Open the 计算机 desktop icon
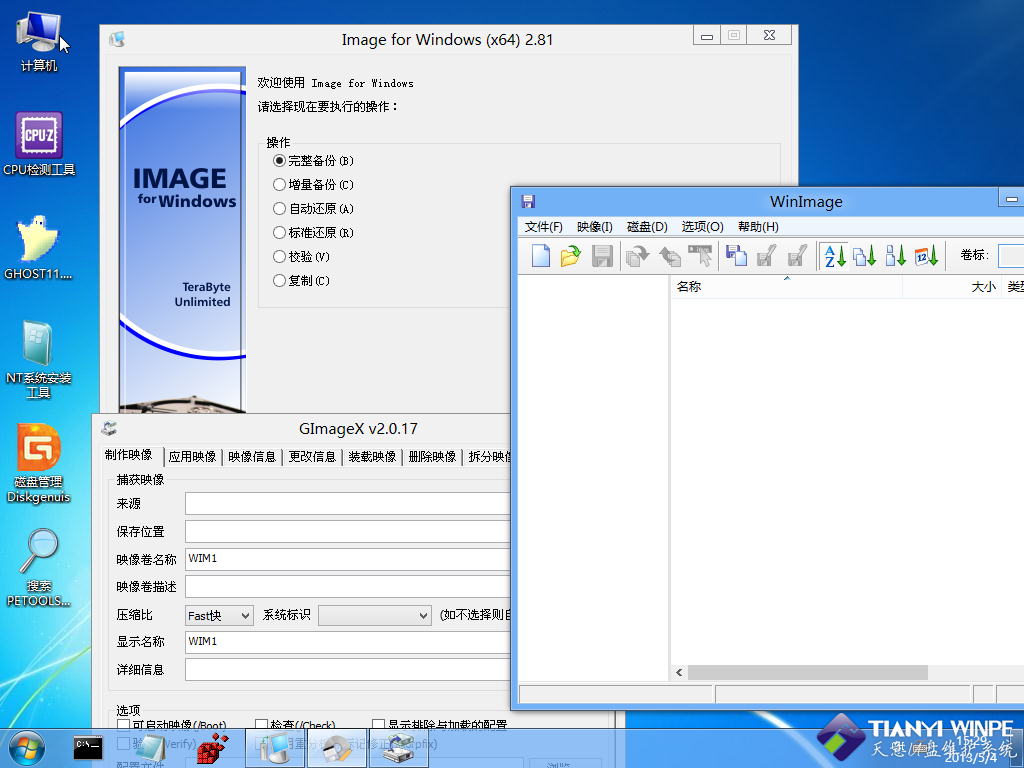This screenshot has height=768, width=1024. (39, 41)
